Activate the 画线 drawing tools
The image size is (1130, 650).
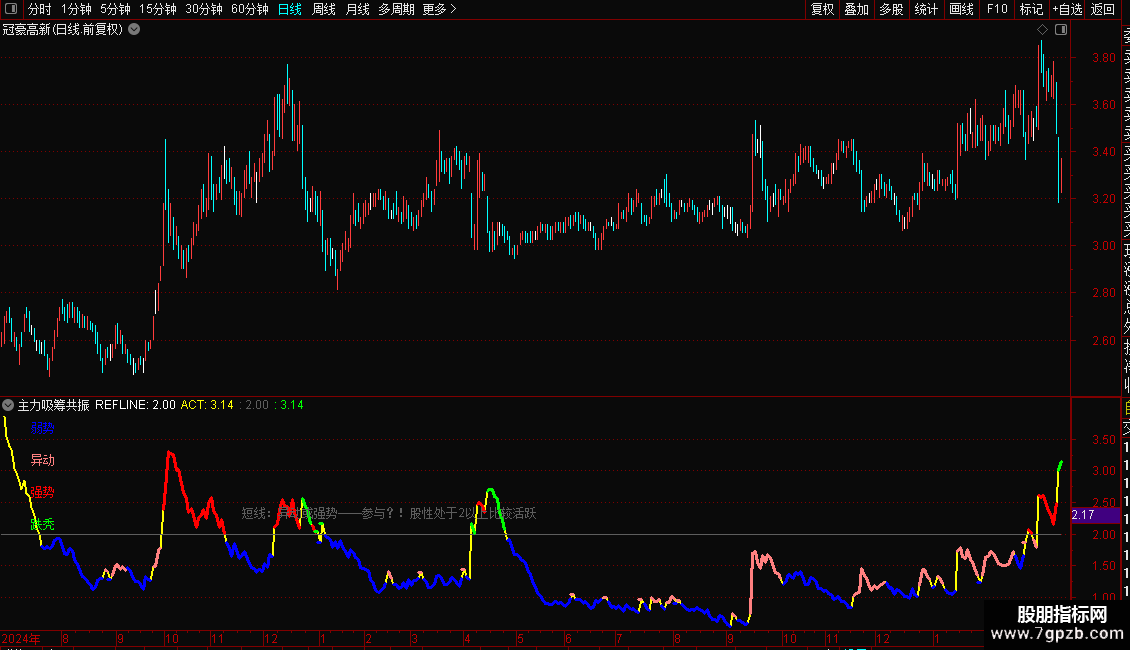click(x=961, y=9)
